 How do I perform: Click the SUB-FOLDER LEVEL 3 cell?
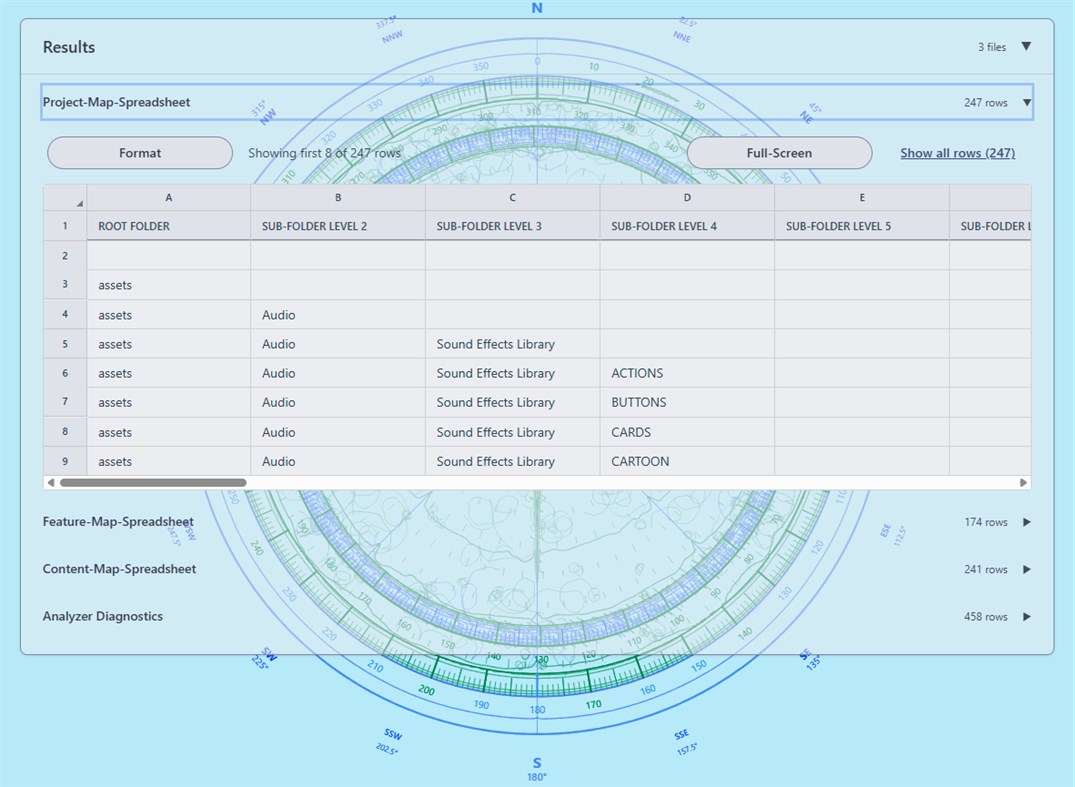(512, 226)
